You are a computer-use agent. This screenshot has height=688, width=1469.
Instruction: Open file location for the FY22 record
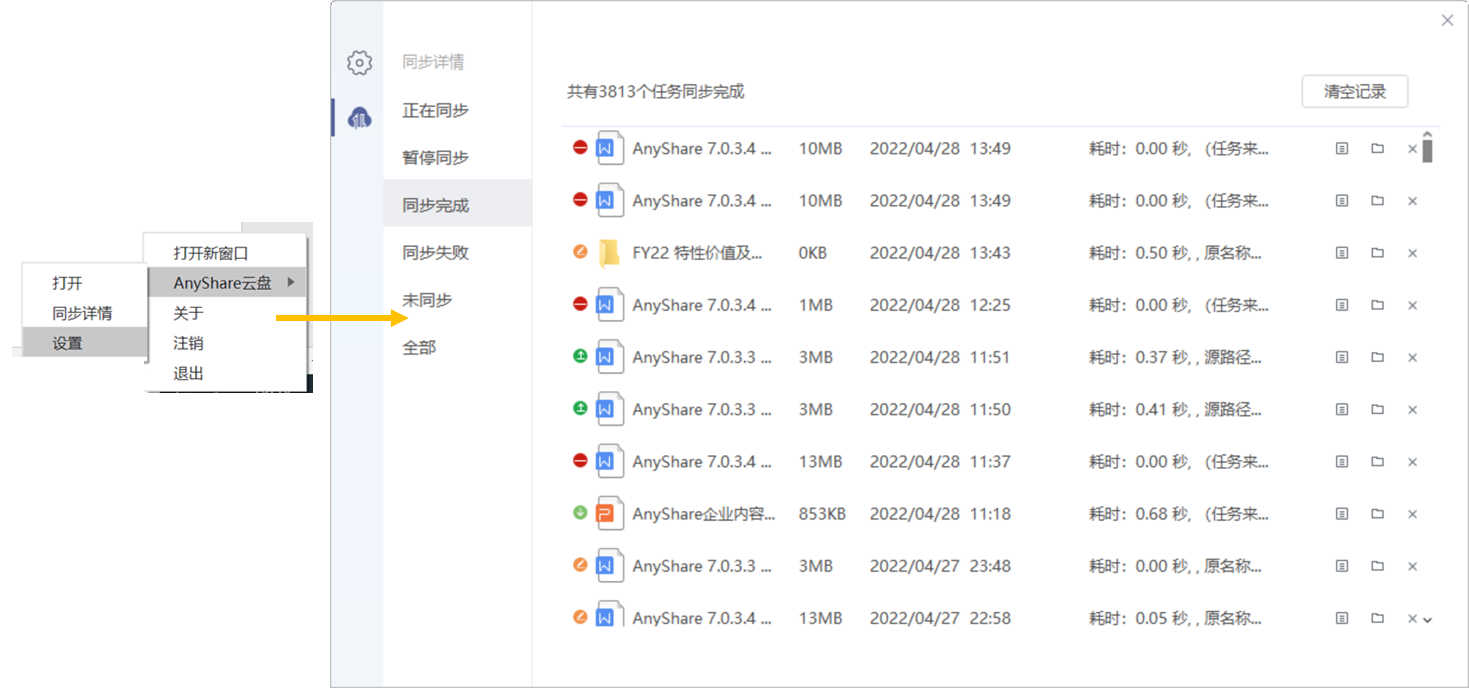point(1377,253)
